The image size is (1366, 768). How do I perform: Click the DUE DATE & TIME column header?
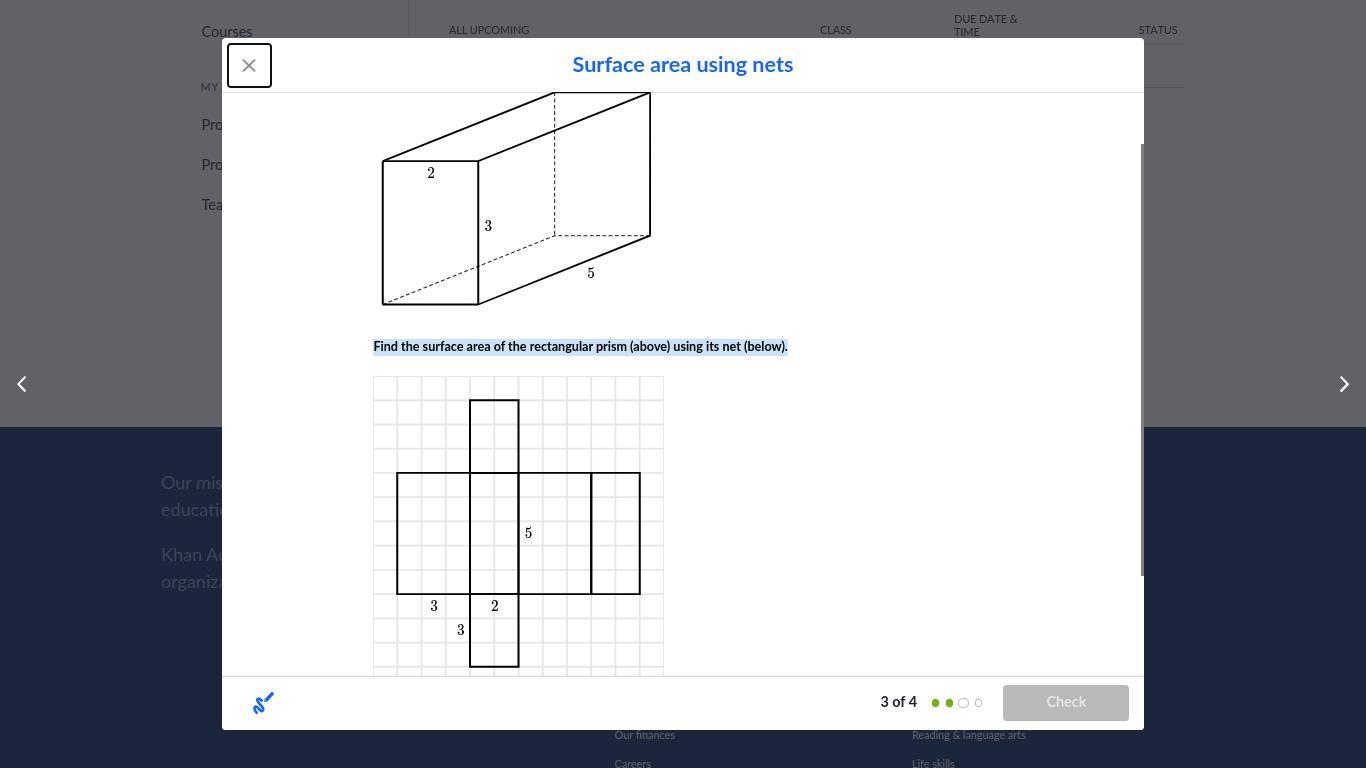tap(986, 25)
